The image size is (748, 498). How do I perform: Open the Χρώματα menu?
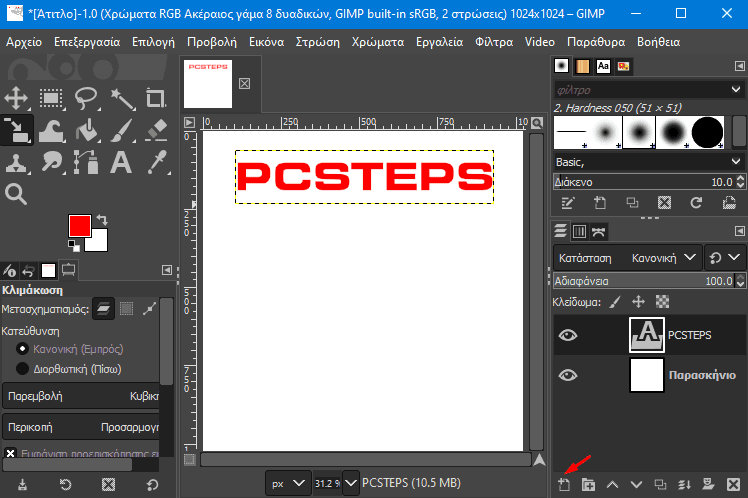click(378, 42)
